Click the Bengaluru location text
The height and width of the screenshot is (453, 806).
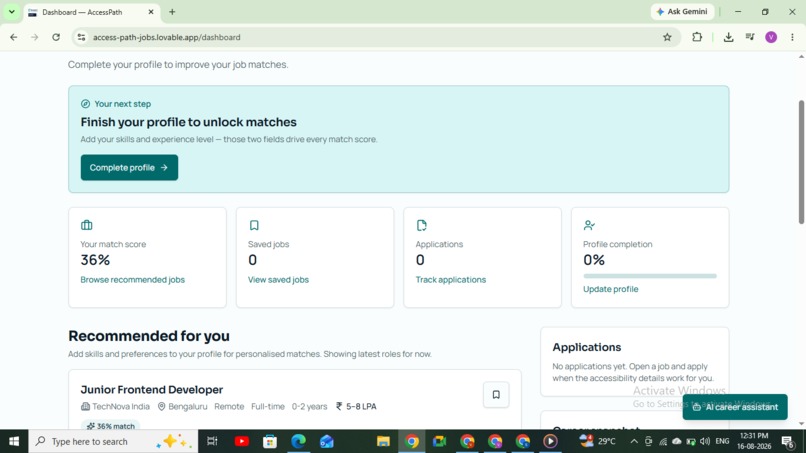(x=188, y=406)
